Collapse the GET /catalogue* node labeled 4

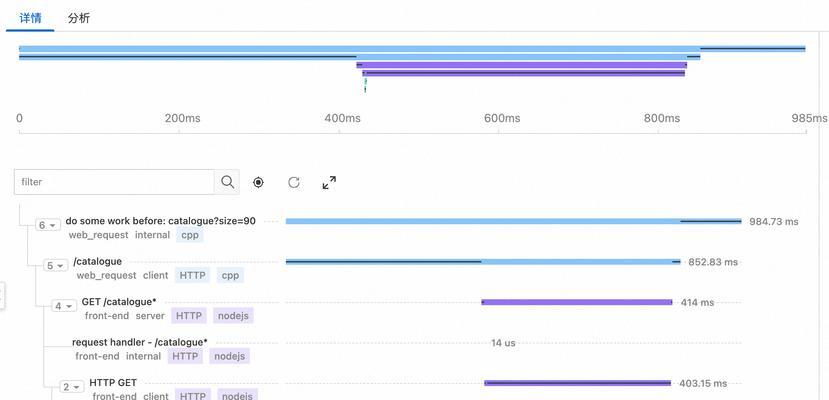point(64,306)
